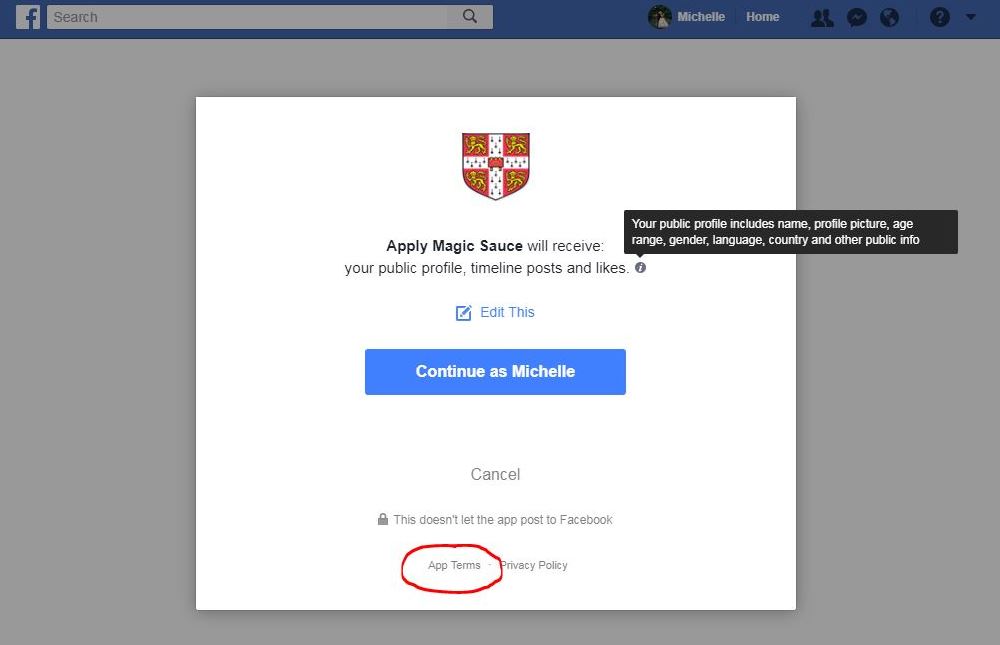This screenshot has height=645, width=1000.
Task: Click Michelle's profile picture thumbnail
Action: [660, 17]
